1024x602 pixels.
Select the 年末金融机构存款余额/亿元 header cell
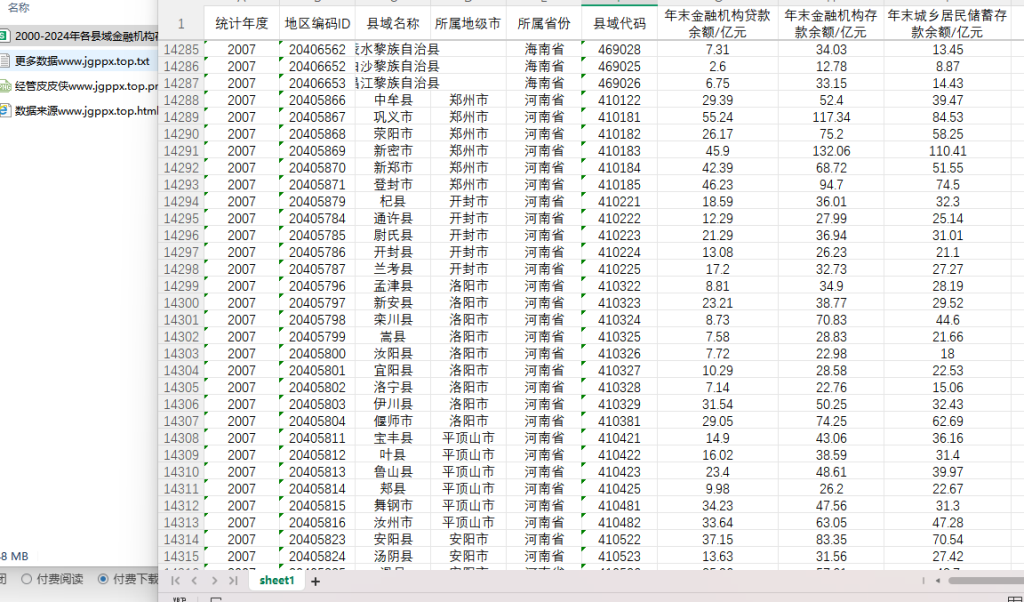coord(831,24)
